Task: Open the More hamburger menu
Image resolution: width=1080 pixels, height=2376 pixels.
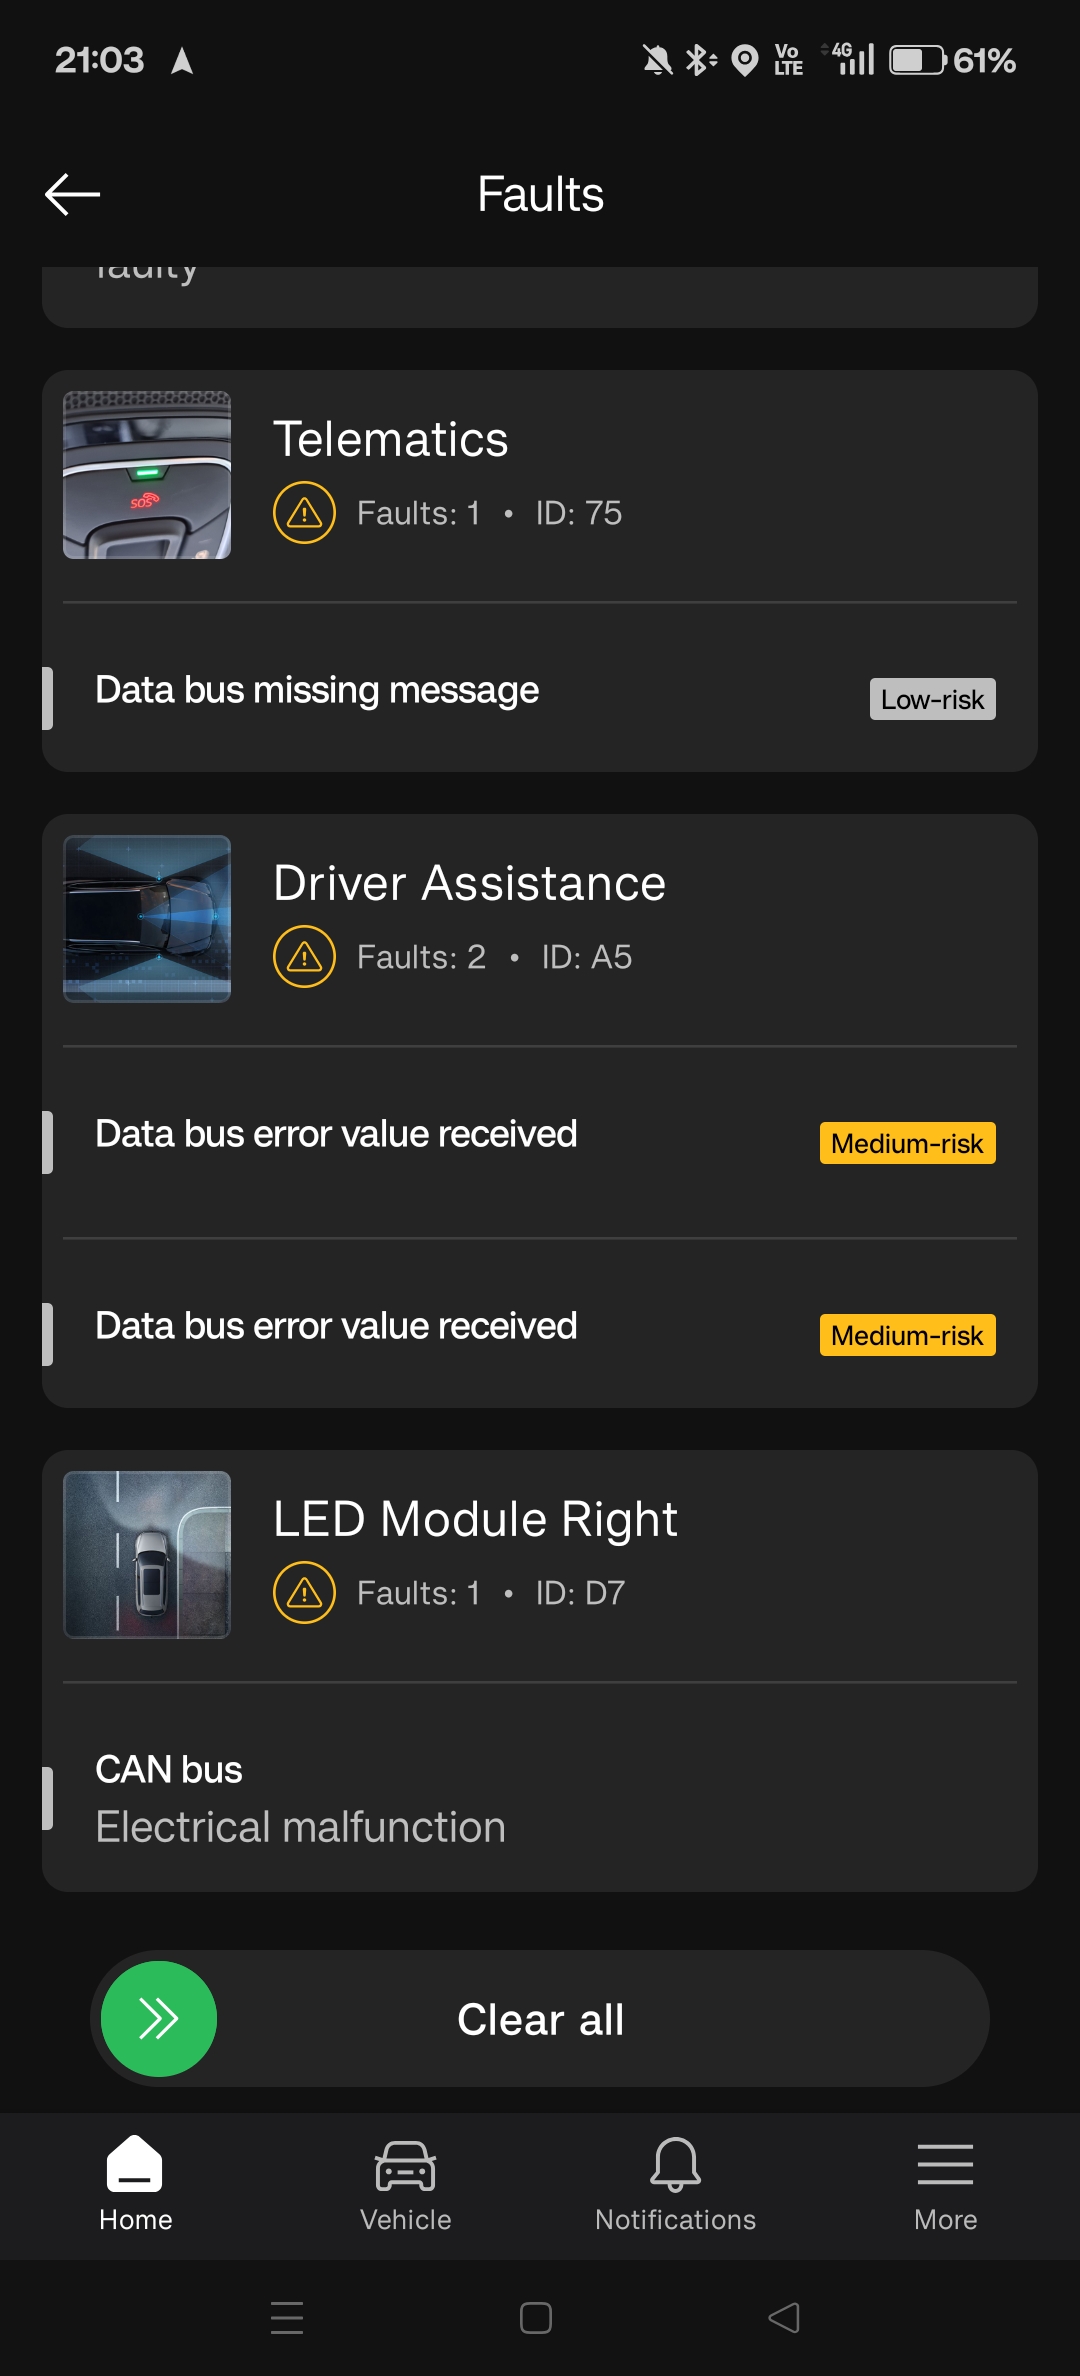Action: click(x=945, y=2185)
